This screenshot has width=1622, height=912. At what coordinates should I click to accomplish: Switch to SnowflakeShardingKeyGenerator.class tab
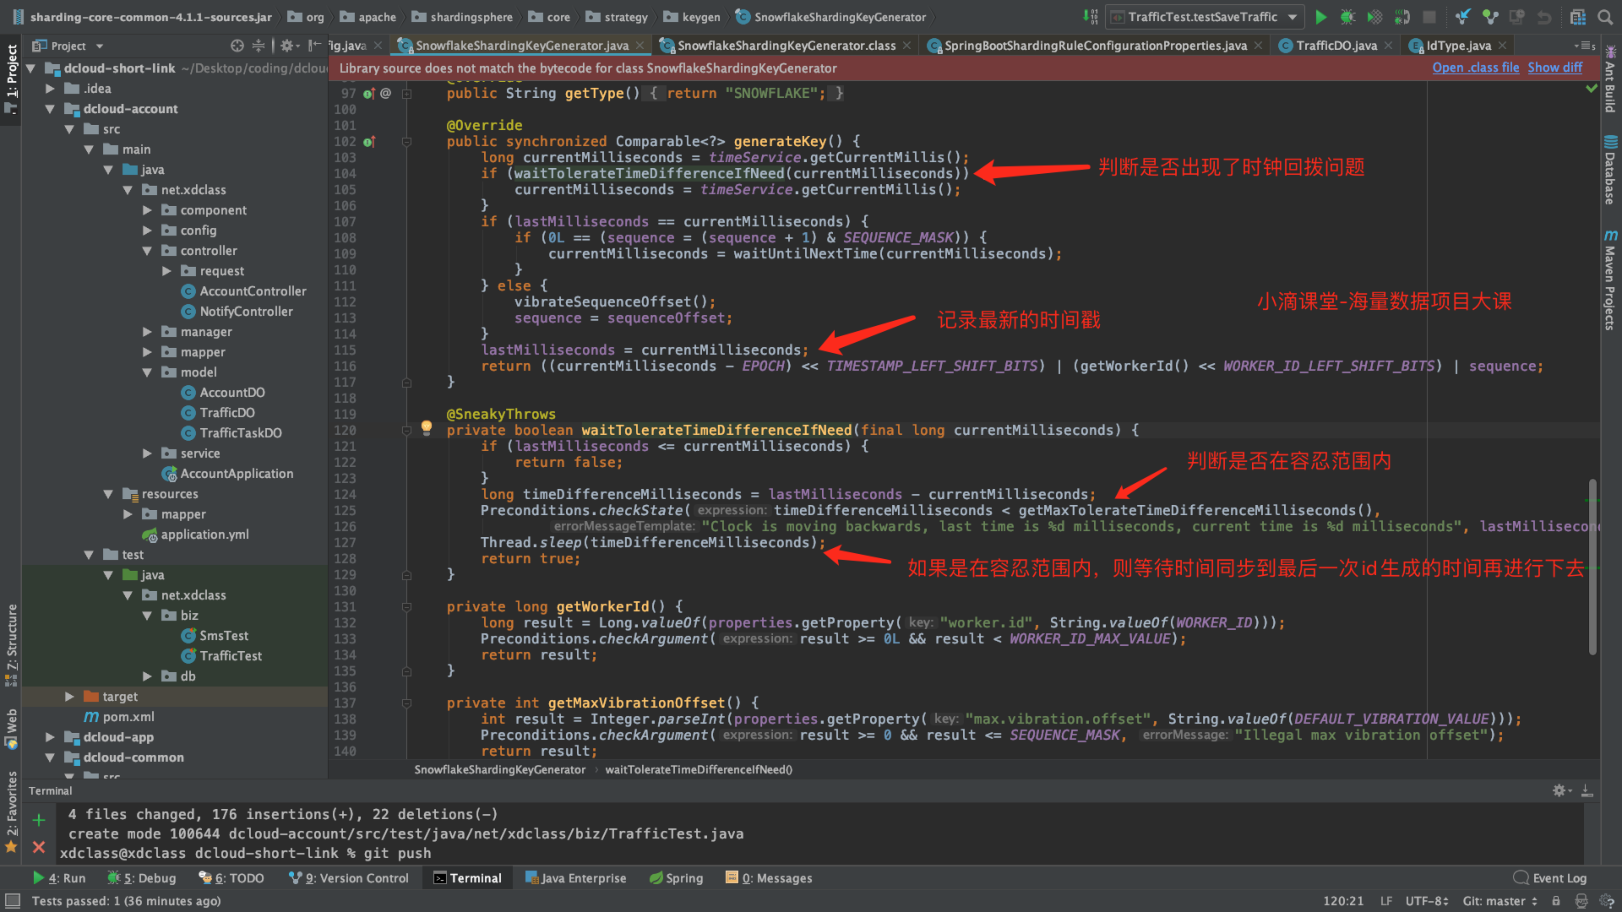coord(785,46)
